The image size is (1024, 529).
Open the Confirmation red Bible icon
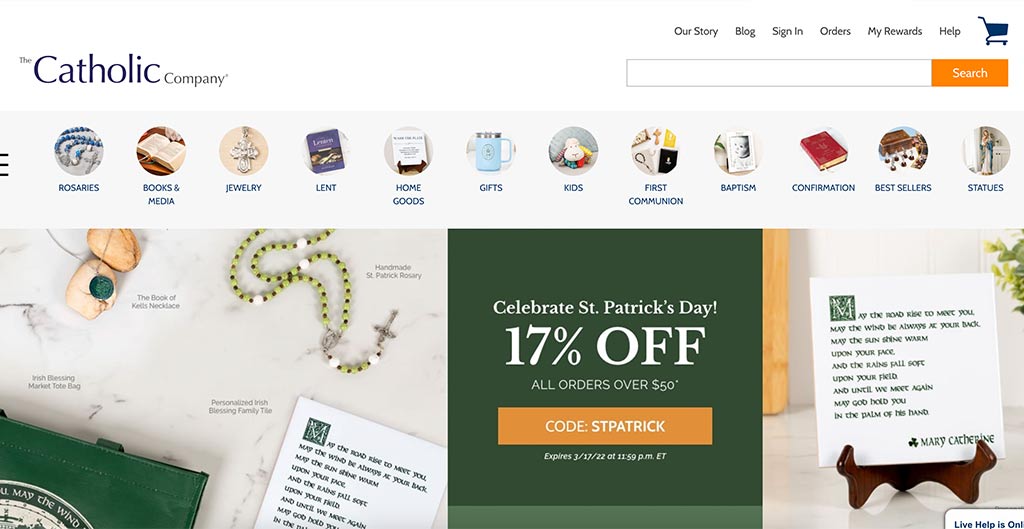pyautogui.click(x=824, y=151)
